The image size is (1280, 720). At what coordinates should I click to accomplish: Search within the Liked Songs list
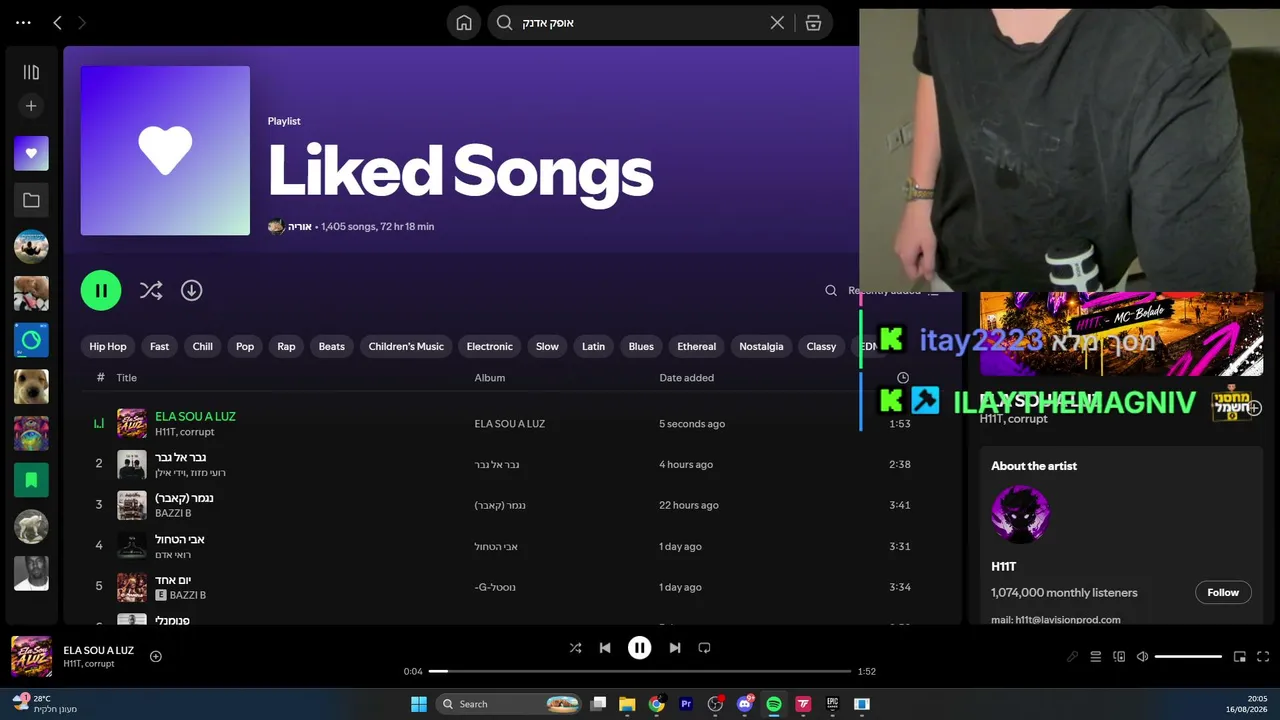tap(830, 291)
